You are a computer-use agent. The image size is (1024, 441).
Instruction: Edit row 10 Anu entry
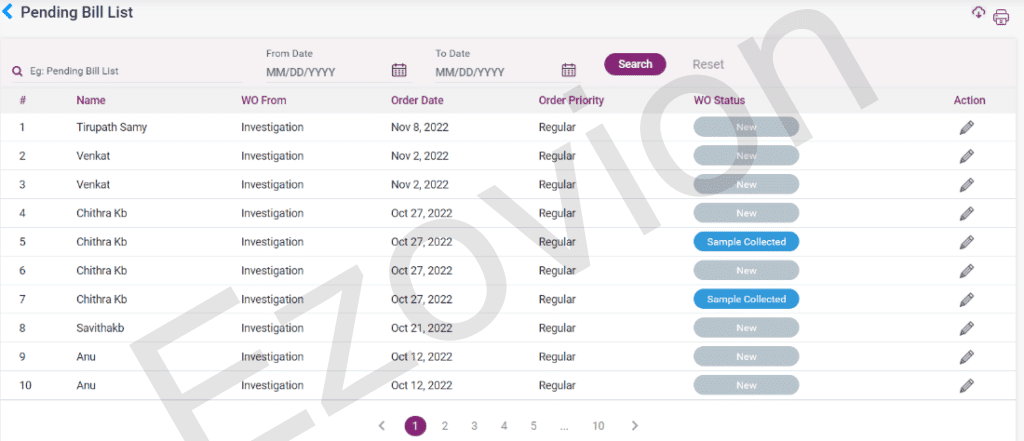tap(967, 386)
